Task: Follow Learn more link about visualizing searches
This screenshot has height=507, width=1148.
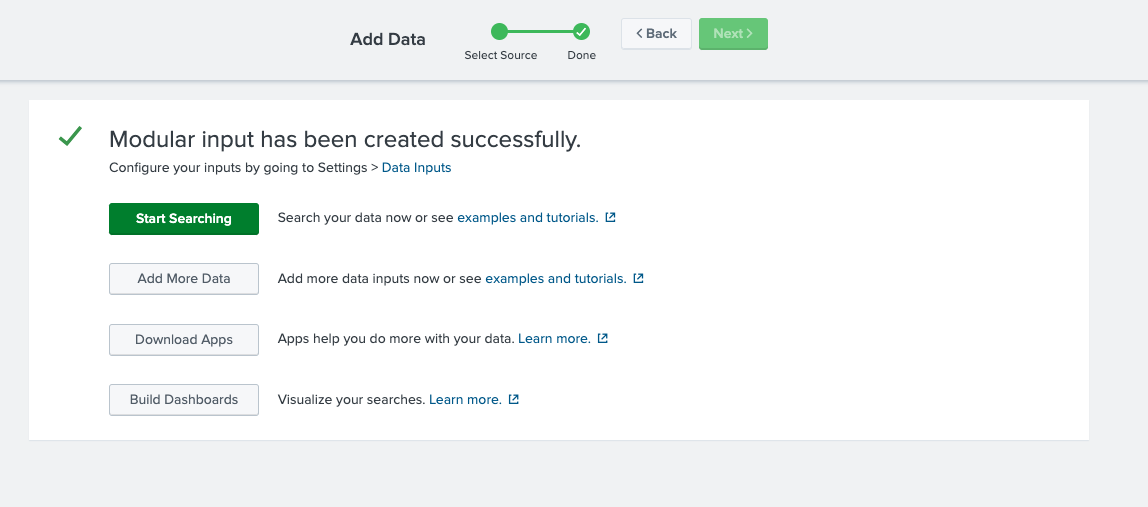Action: pyautogui.click(x=465, y=400)
